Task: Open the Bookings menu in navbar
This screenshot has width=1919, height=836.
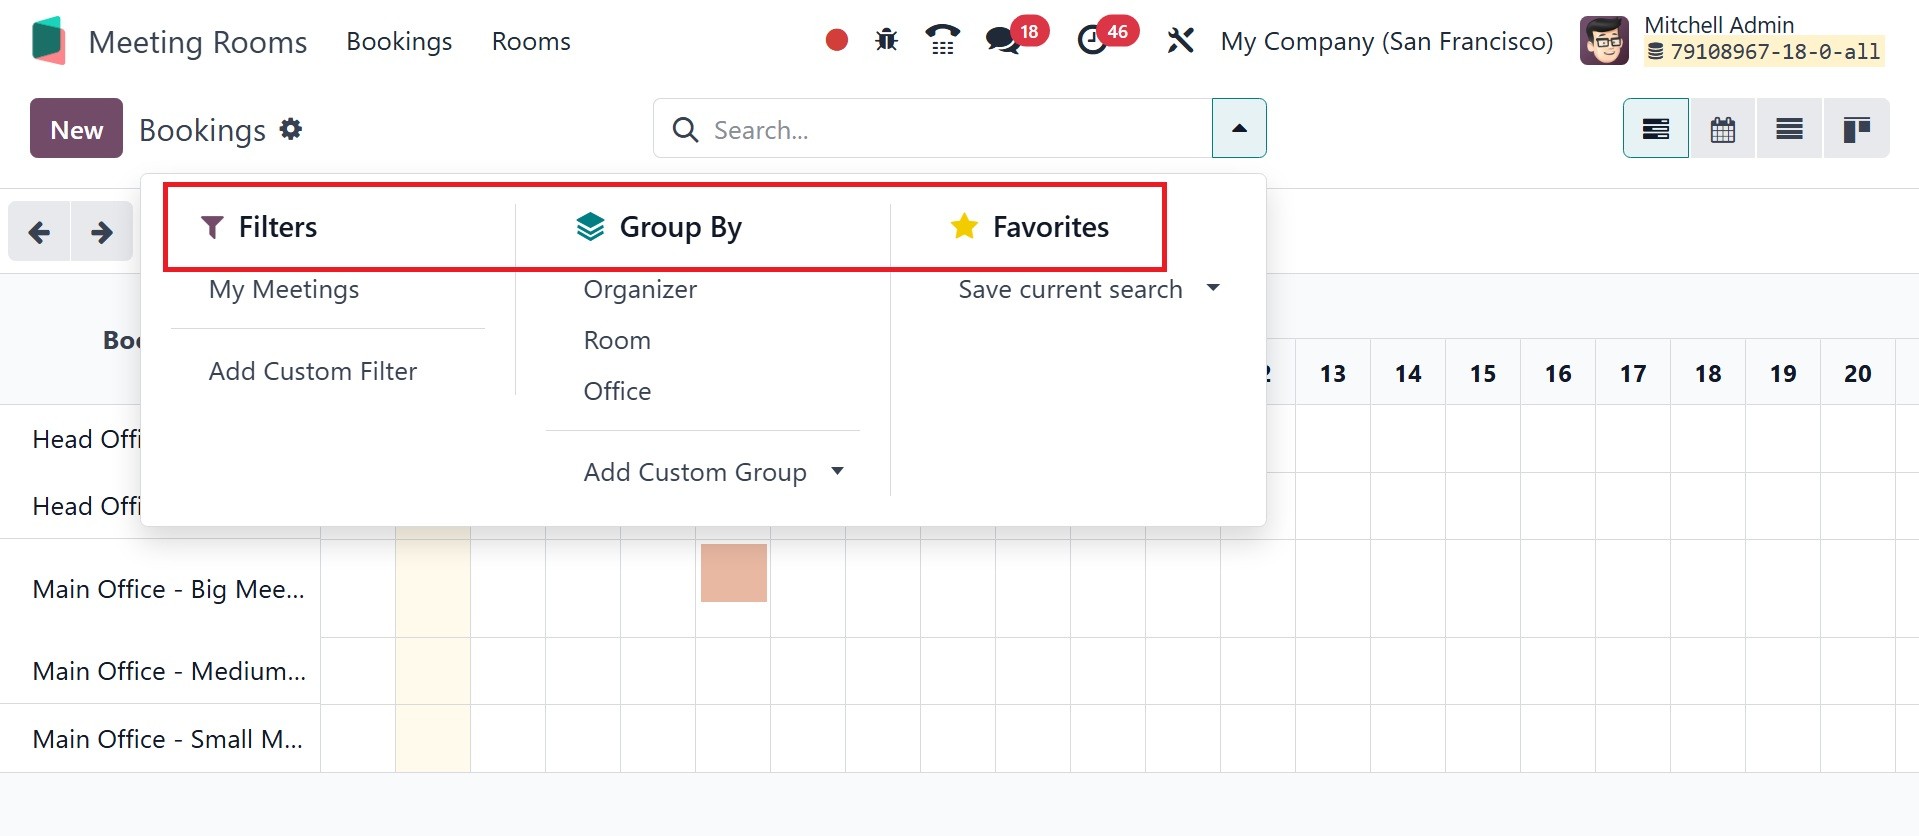Action: [x=399, y=41]
